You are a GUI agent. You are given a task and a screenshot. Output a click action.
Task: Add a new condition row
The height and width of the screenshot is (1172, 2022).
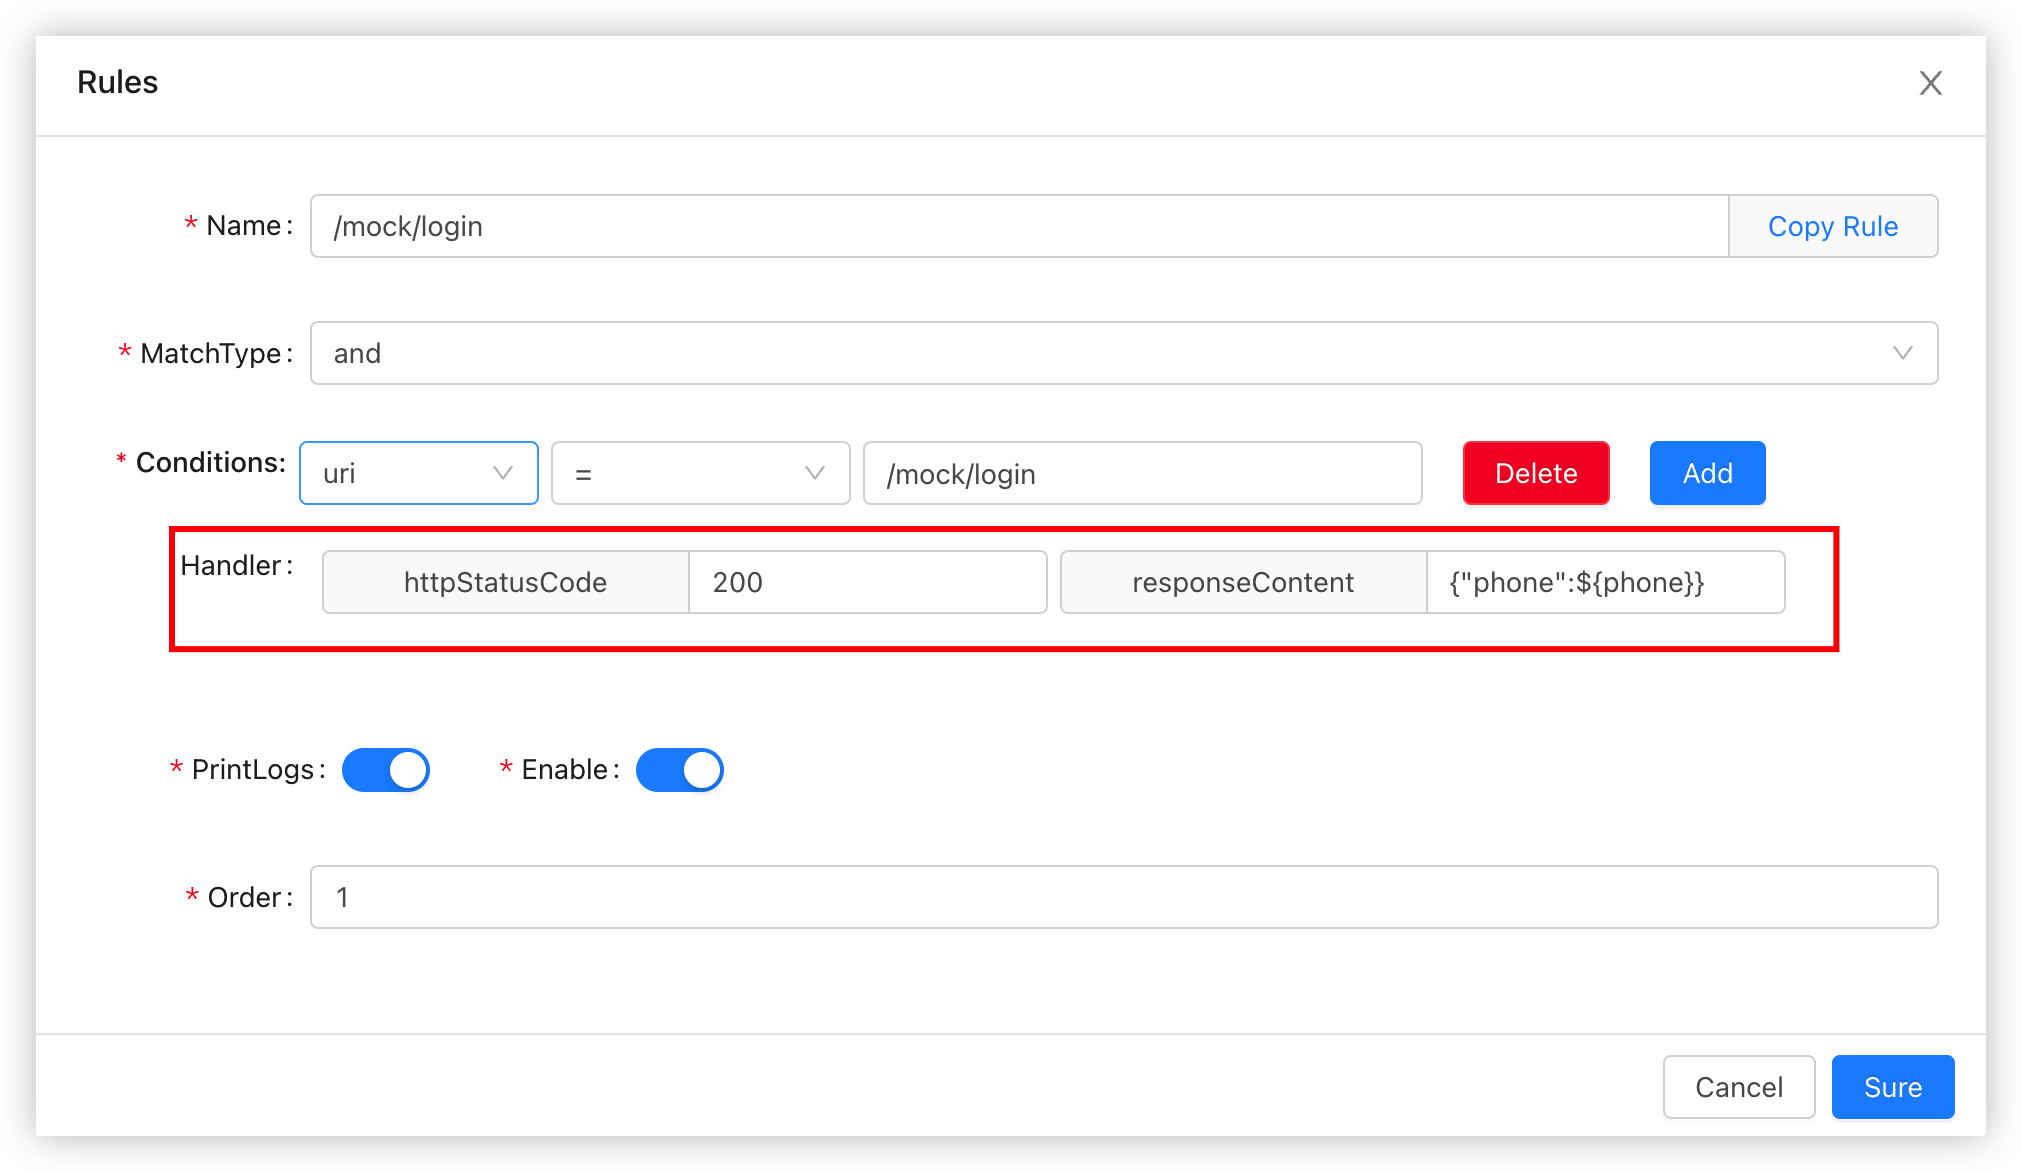click(x=1707, y=473)
